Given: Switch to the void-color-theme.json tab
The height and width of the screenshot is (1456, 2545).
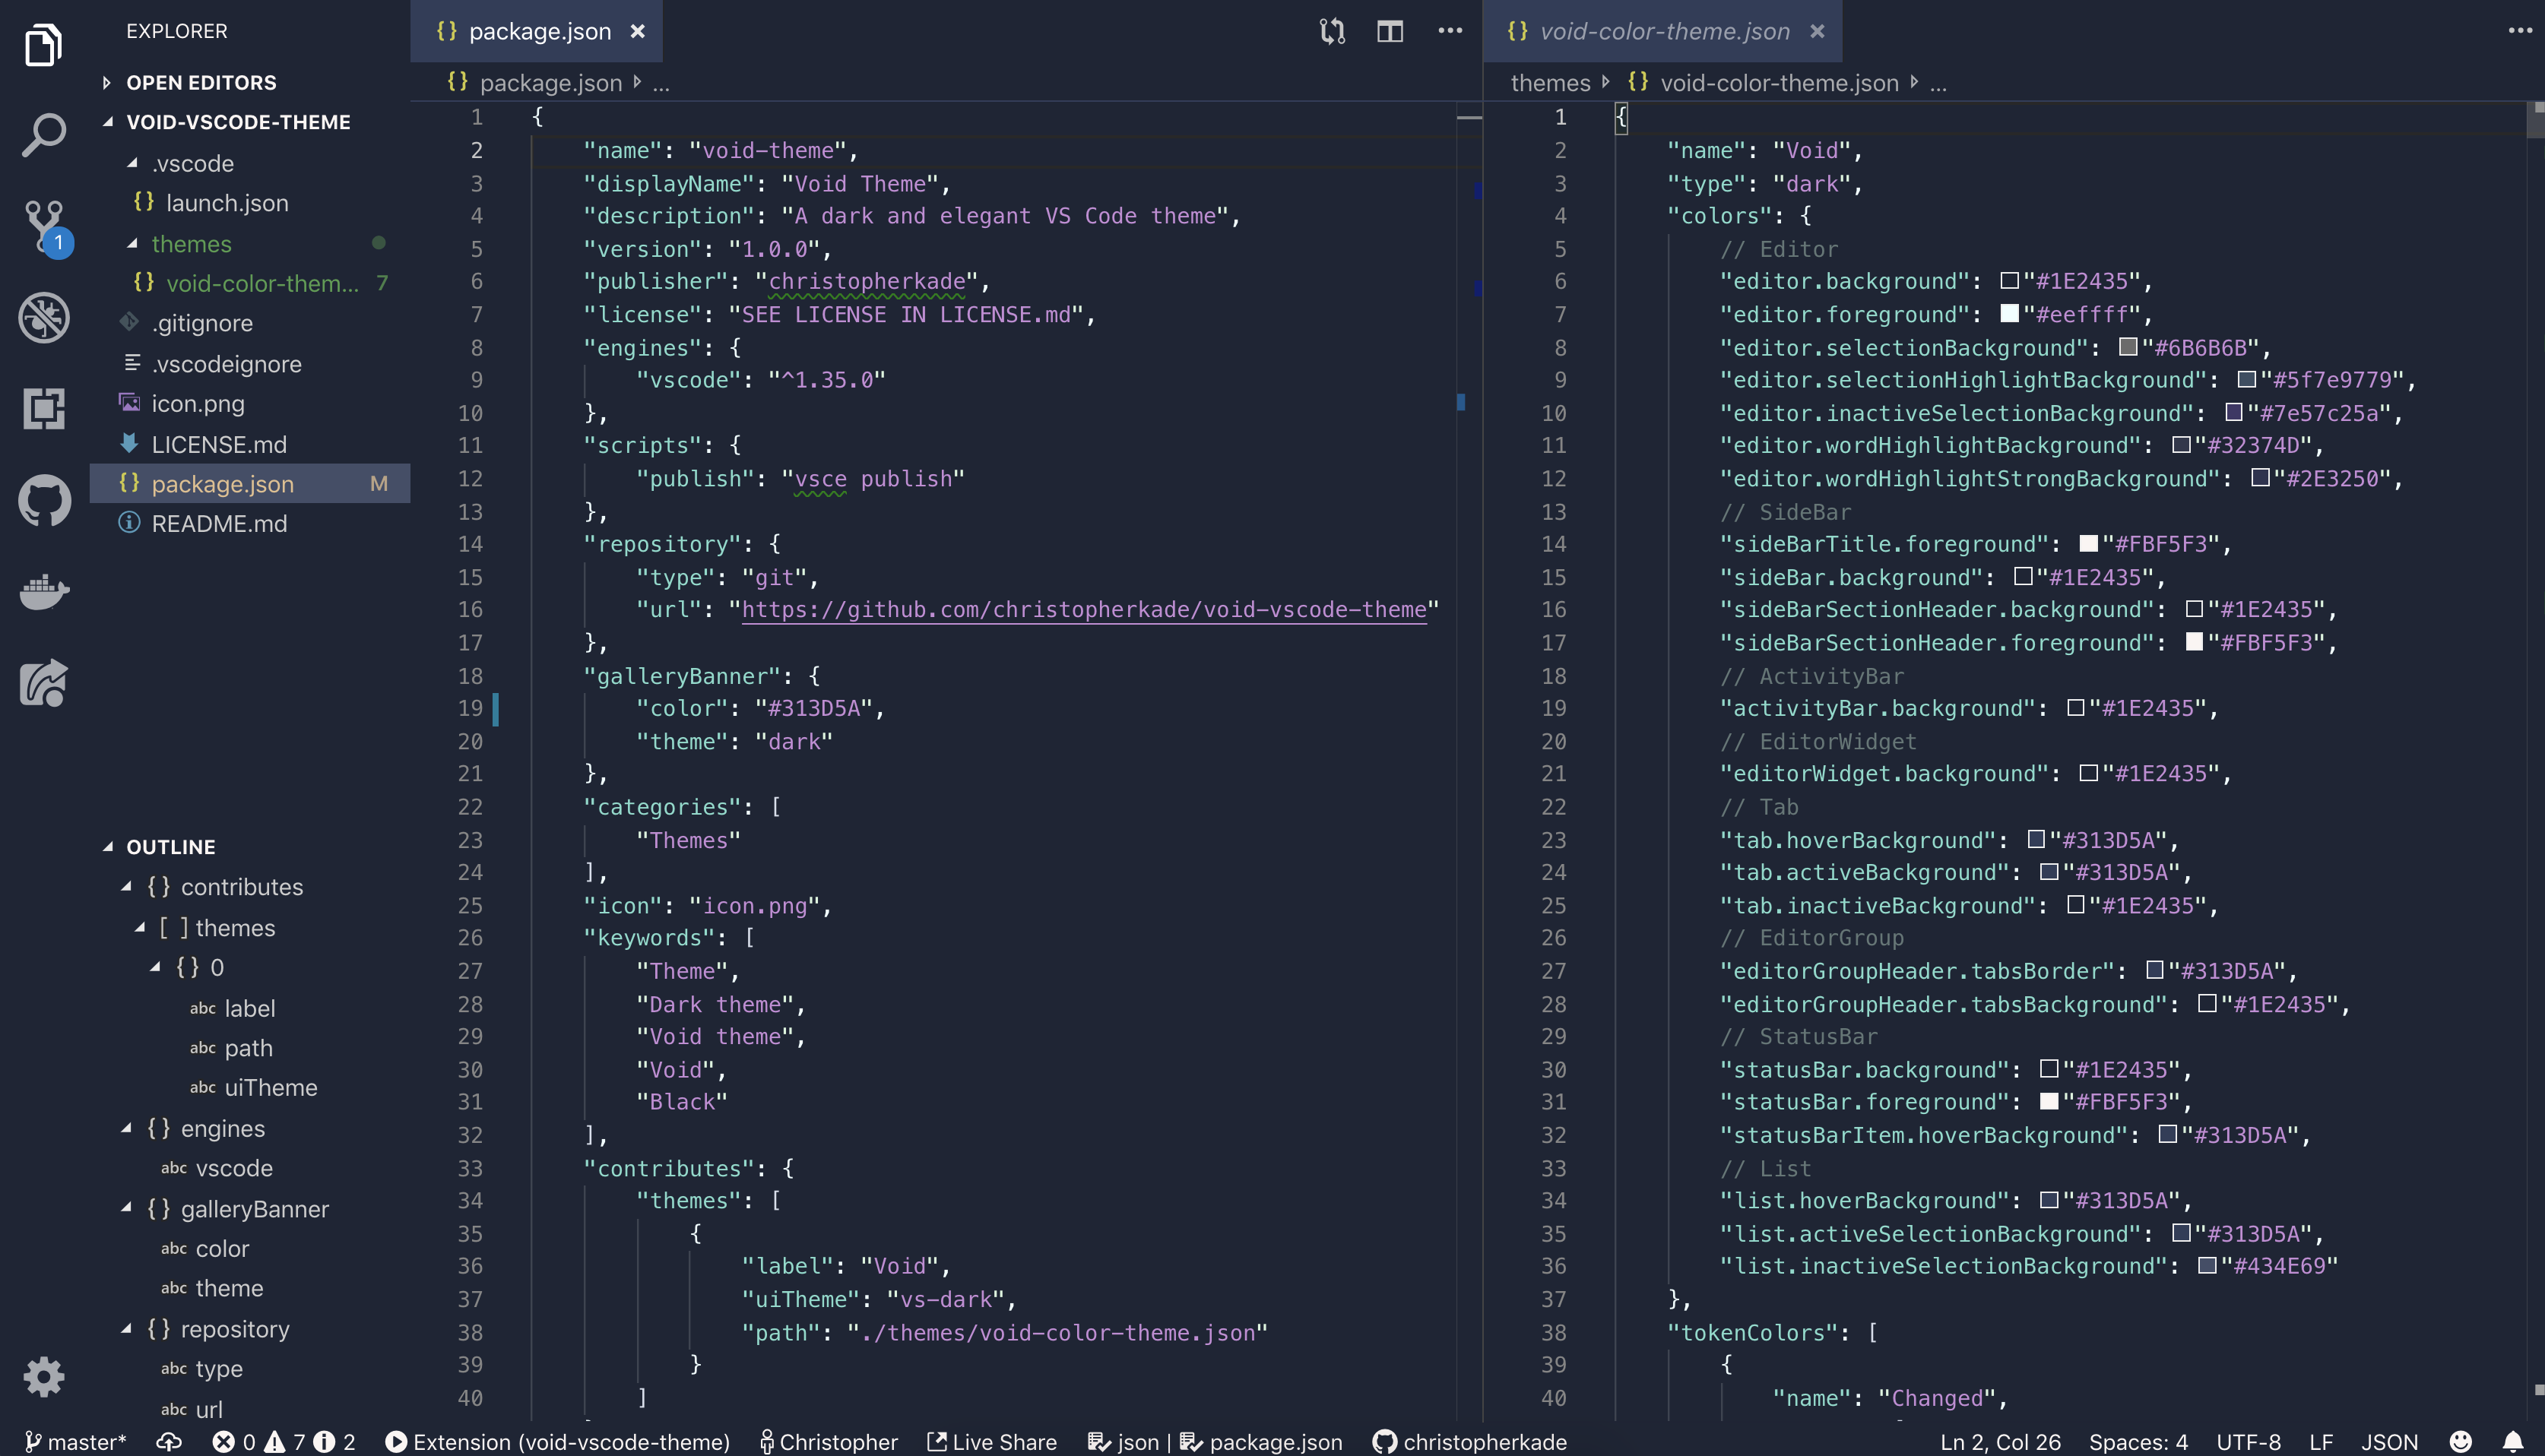Looking at the screenshot, I should pos(1663,31).
